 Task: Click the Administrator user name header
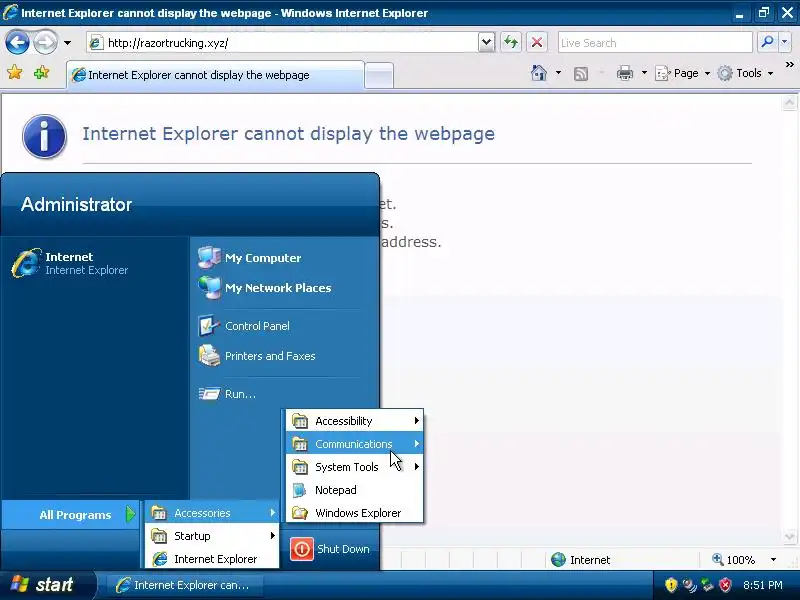[77, 205]
